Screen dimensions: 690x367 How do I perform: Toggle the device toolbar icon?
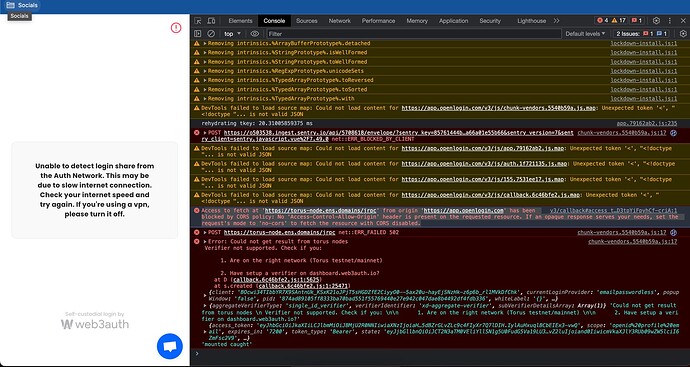pos(211,21)
